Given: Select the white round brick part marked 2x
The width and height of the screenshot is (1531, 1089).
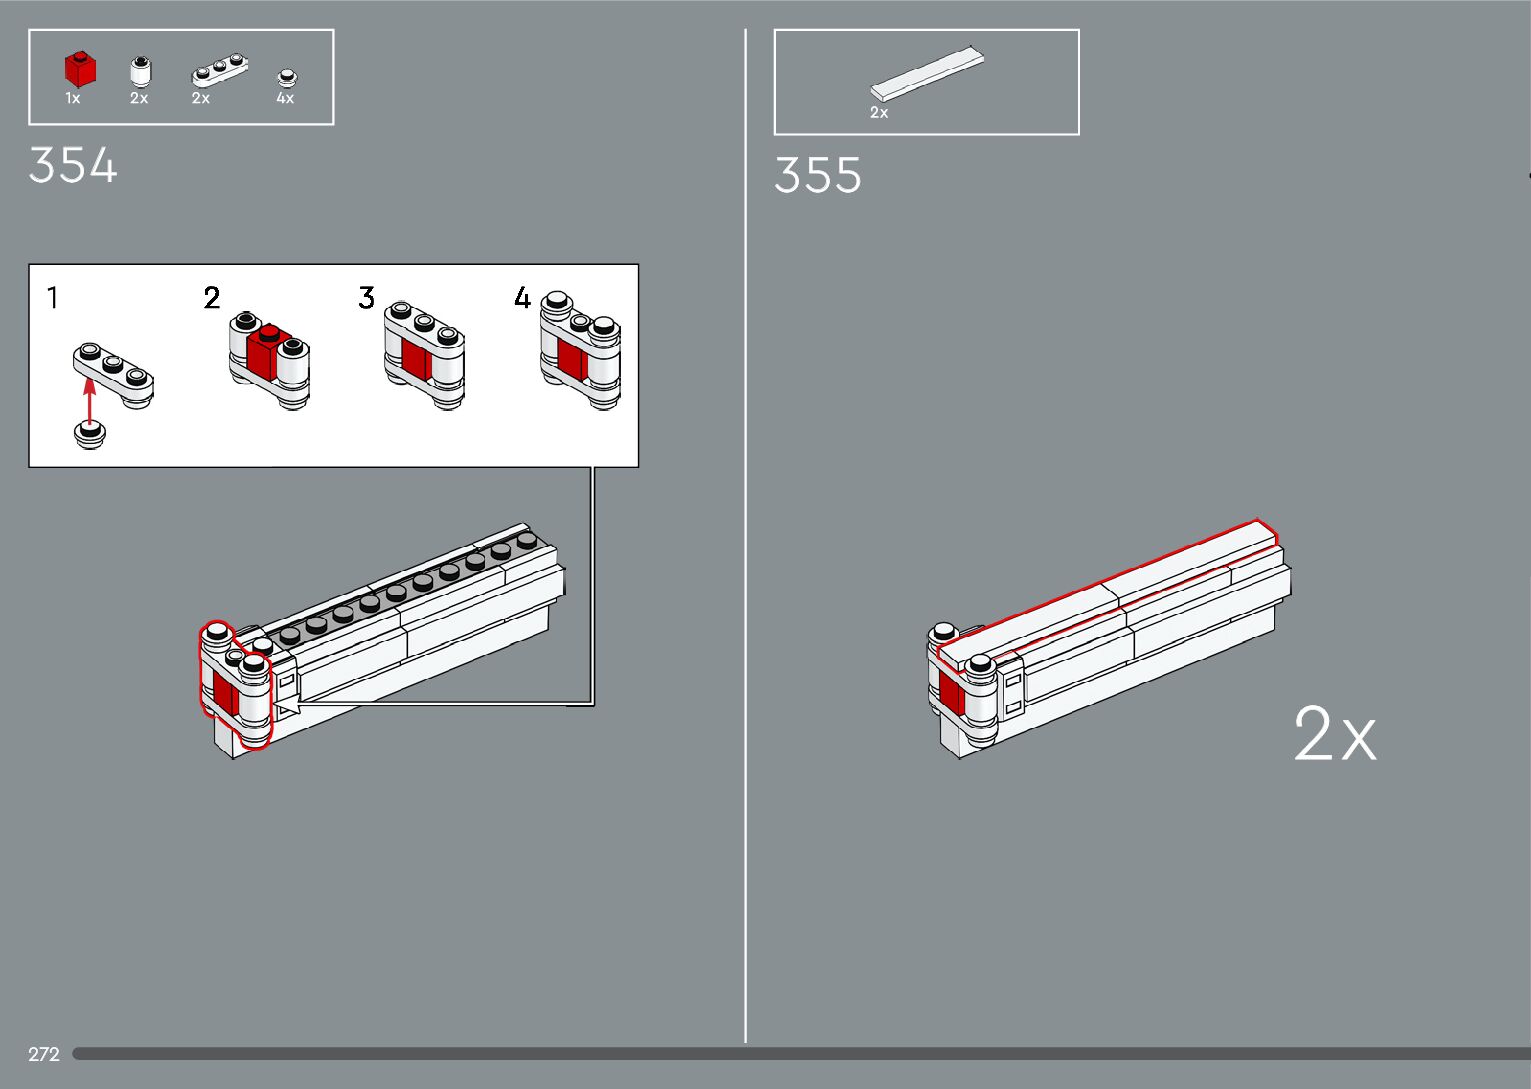Looking at the screenshot, I should pos(140,72).
